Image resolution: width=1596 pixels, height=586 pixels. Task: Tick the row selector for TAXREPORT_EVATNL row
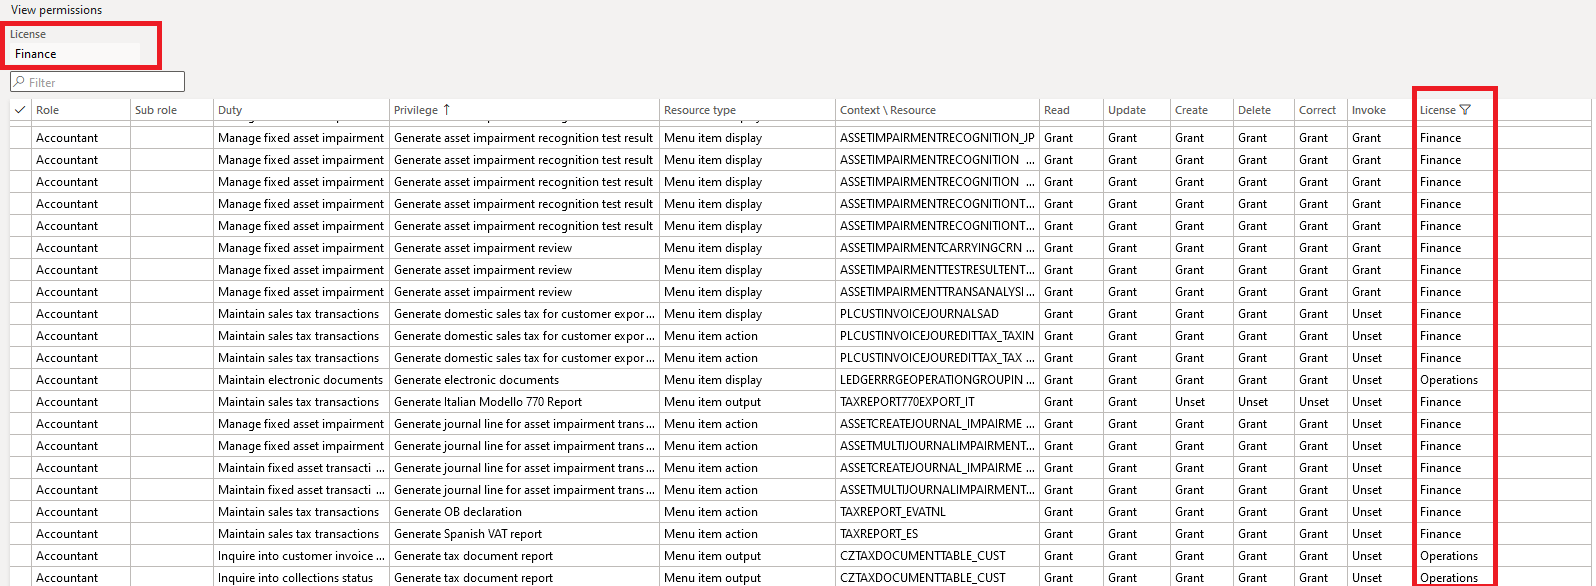click(20, 512)
